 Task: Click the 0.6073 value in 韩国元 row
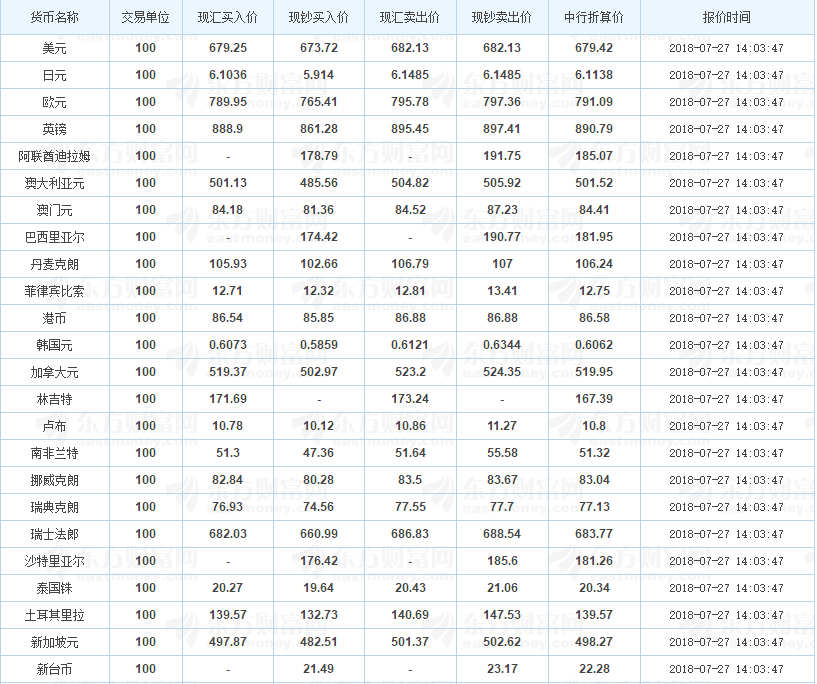228,345
